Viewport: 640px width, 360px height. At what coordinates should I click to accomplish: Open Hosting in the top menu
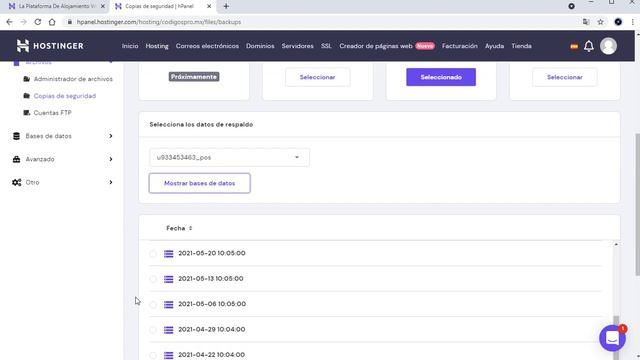point(157,46)
